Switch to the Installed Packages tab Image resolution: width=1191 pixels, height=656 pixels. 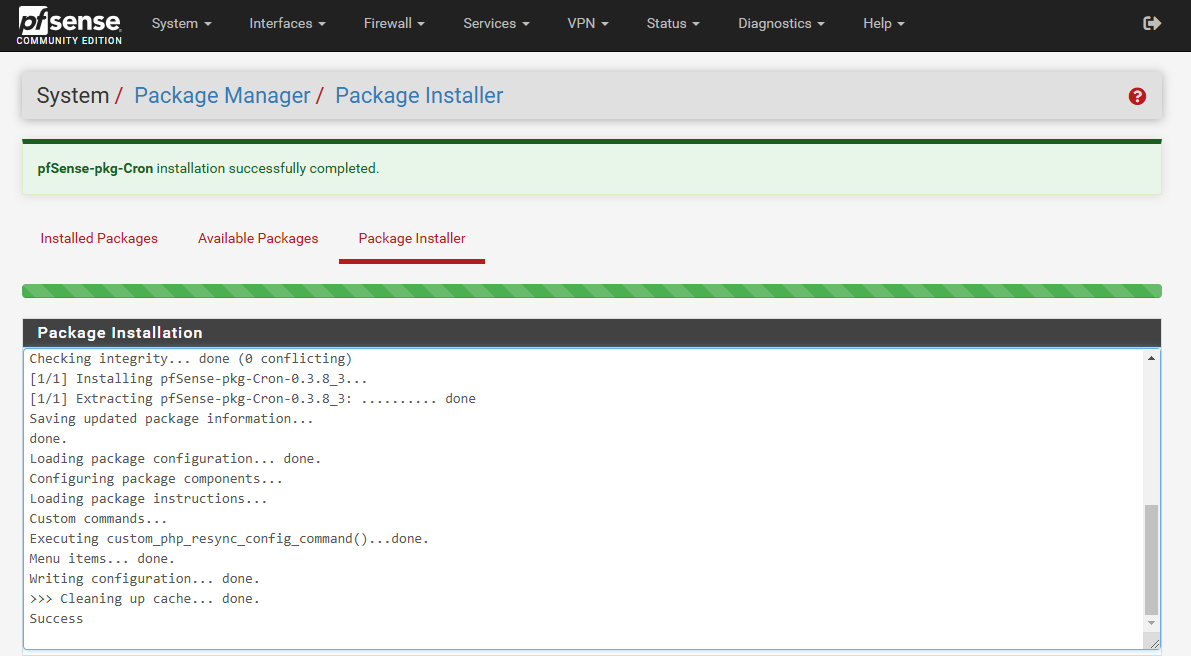(x=99, y=238)
